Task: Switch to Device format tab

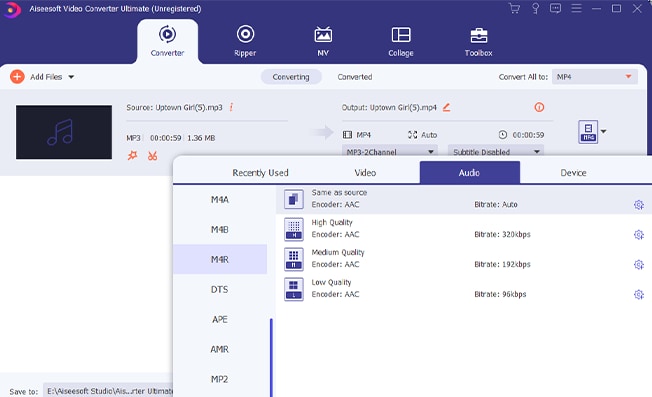Action: tap(573, 173)
